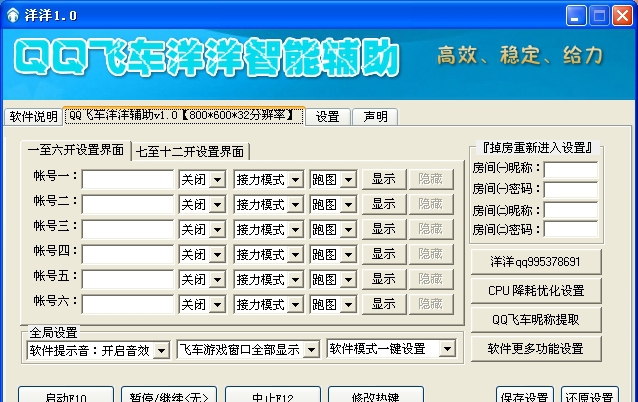638x402 pixels.
Task: Open the 关闭 dropdown for 帐号二
Action: (x=202, y=204)
